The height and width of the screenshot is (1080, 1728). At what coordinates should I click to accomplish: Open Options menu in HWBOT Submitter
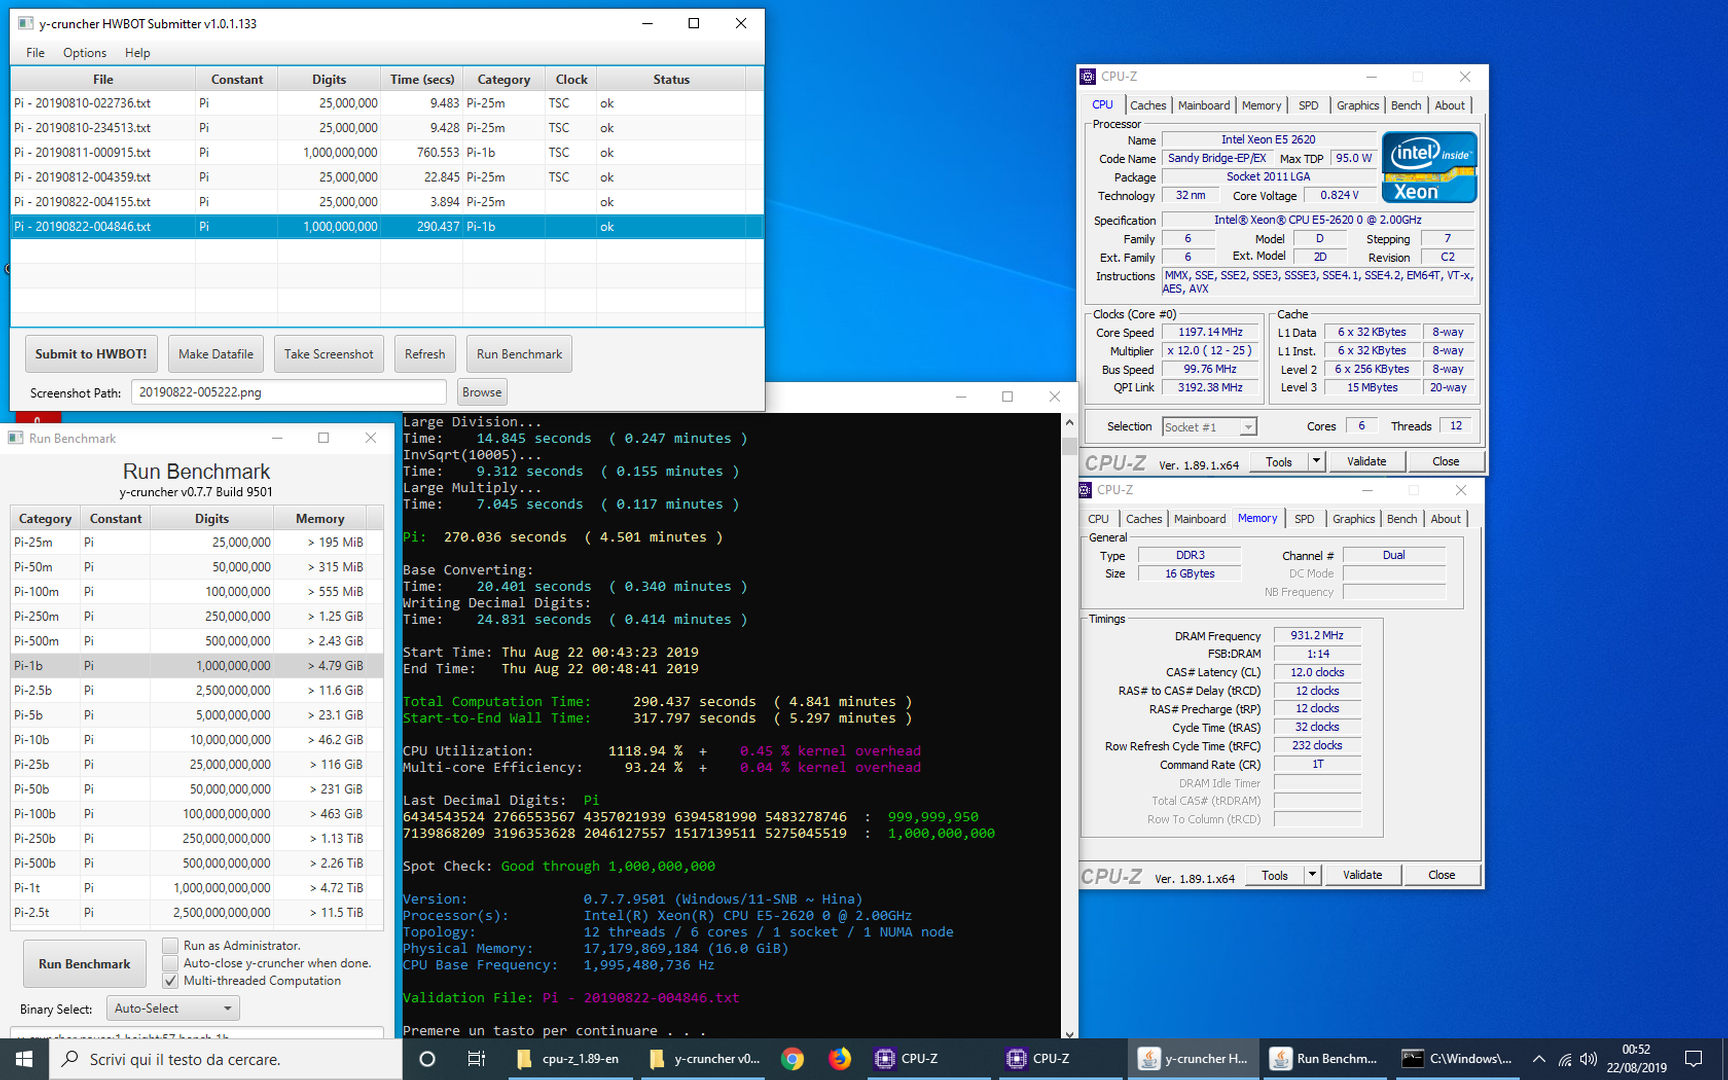pos(84,53)
